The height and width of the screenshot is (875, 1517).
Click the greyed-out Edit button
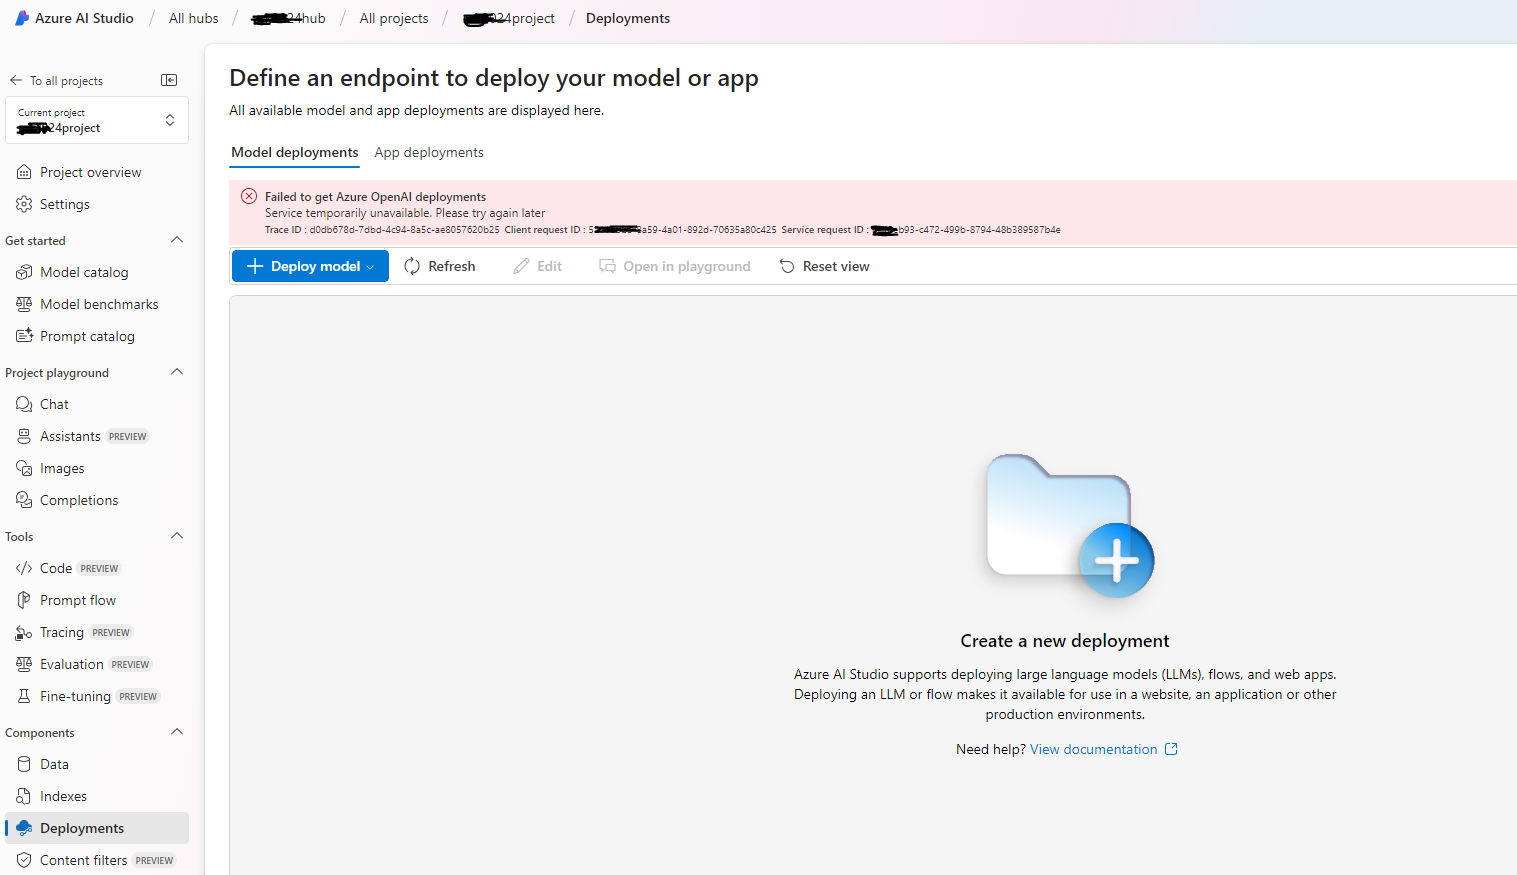tap(538, 266)
